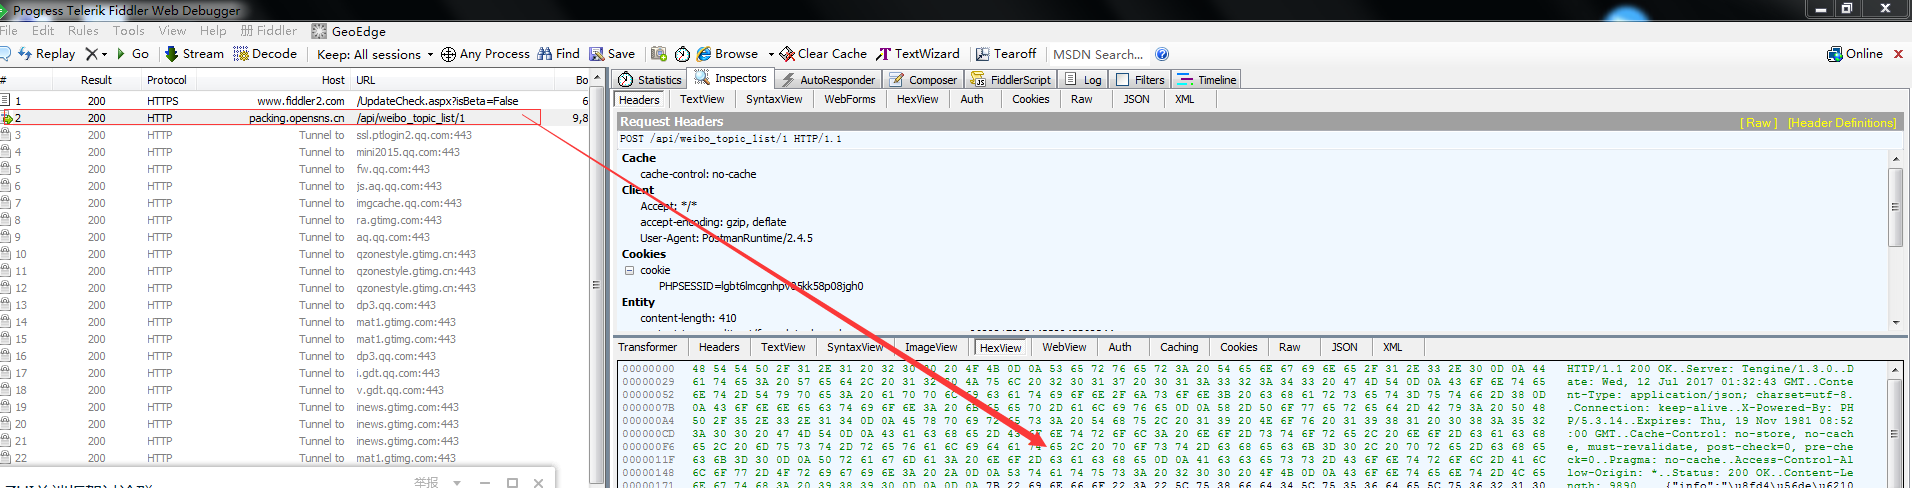The image size is (1912, 488).
Task: Sort sessions by the Protocol column header
Action: tap(166, 80)
